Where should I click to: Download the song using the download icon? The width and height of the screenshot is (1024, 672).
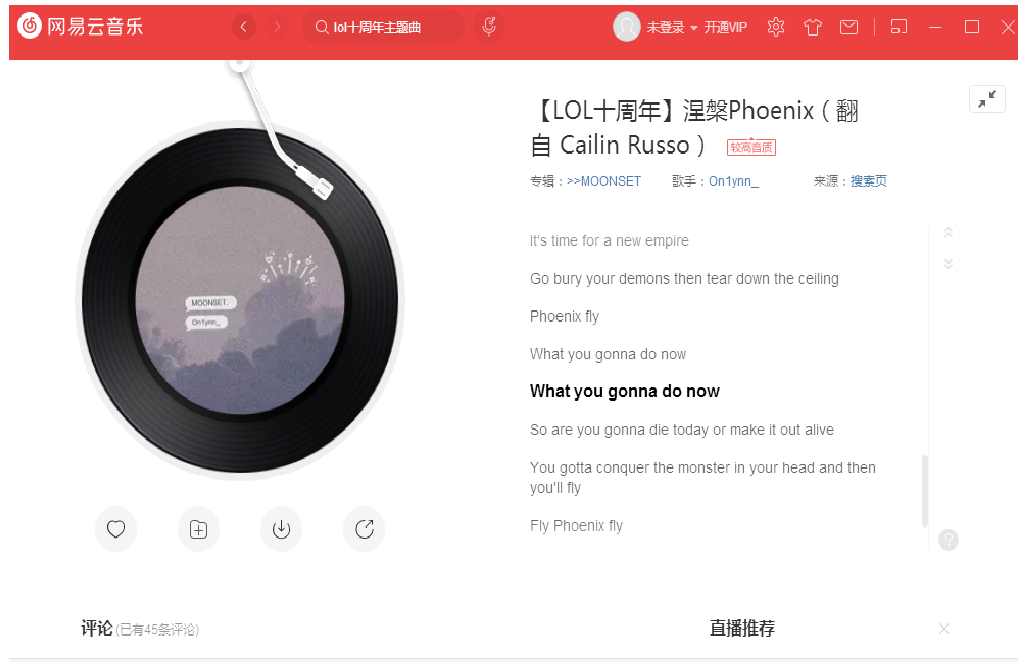tap(281, 529)
